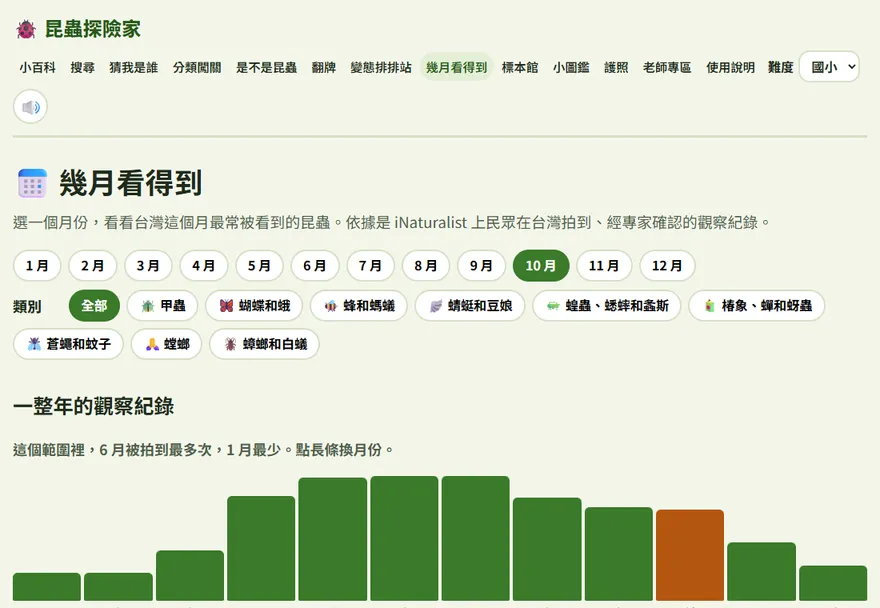880x608 pixels.
Task: Select the 幾月看得到 navigation tab
Action: (x=456, y=67)
